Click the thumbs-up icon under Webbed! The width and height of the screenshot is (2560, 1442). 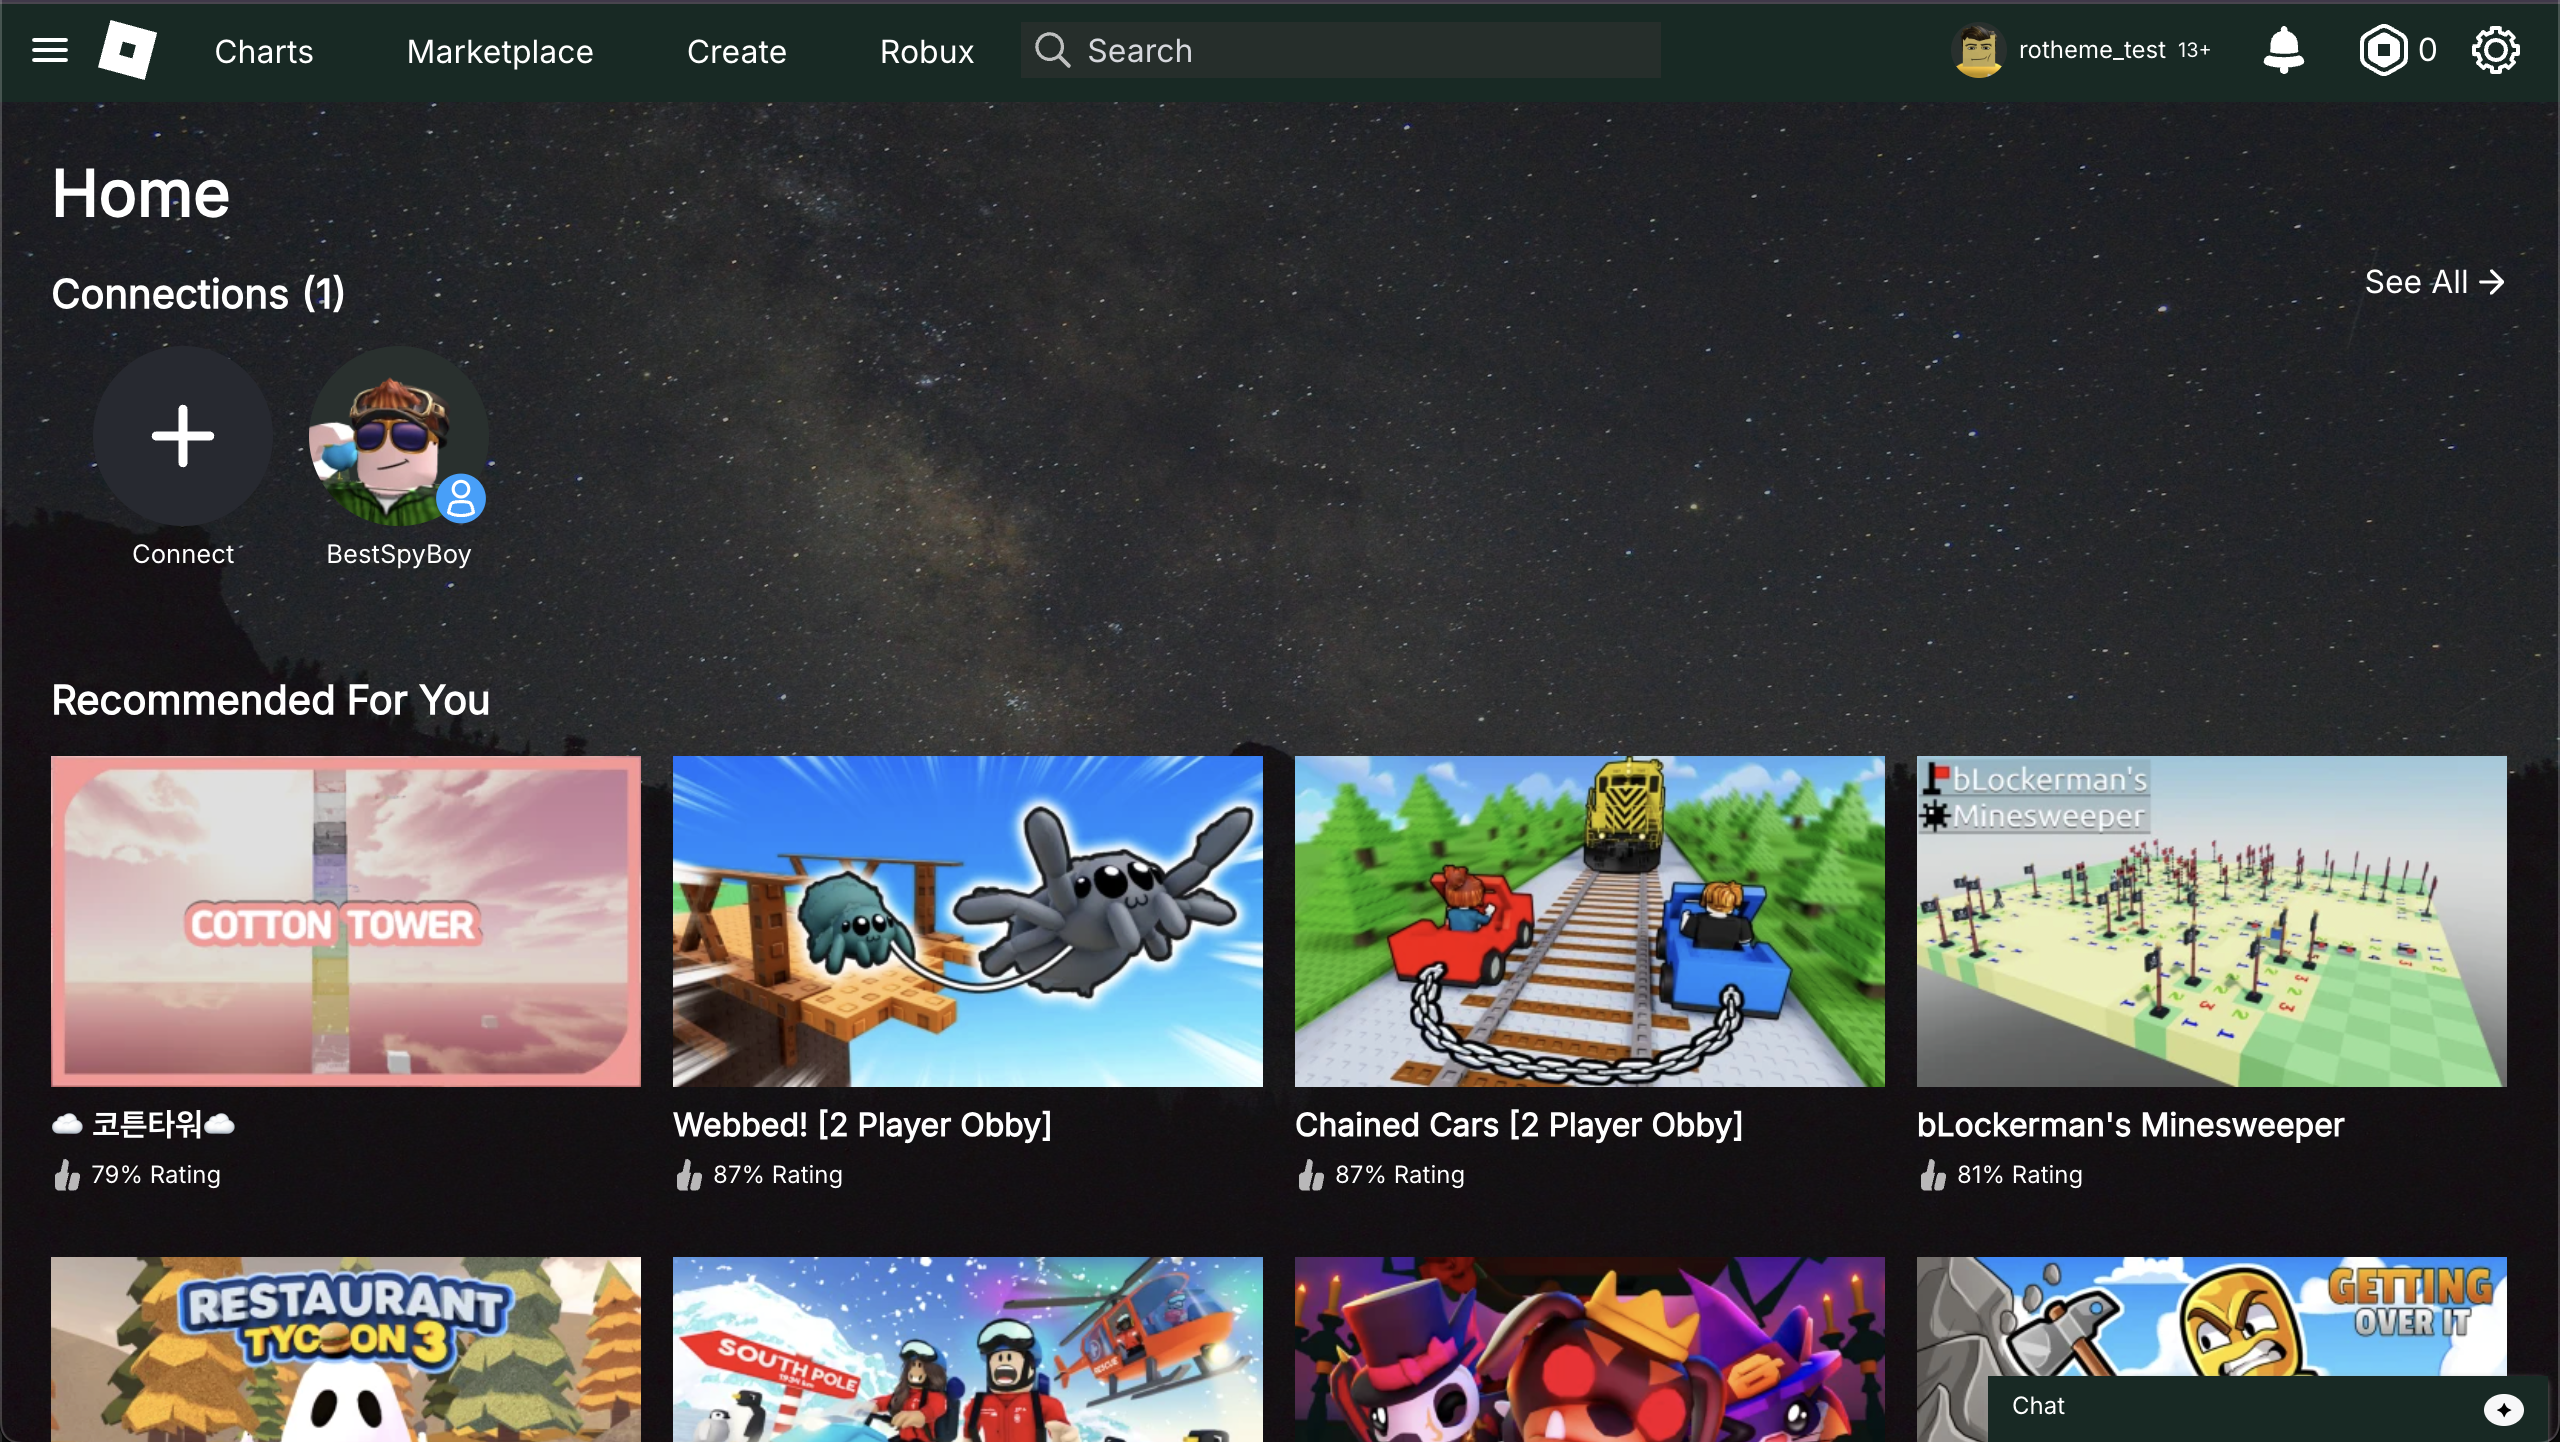[689, 1175]
